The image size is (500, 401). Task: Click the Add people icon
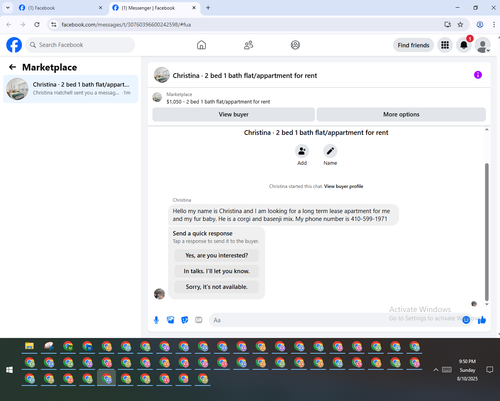302,151
